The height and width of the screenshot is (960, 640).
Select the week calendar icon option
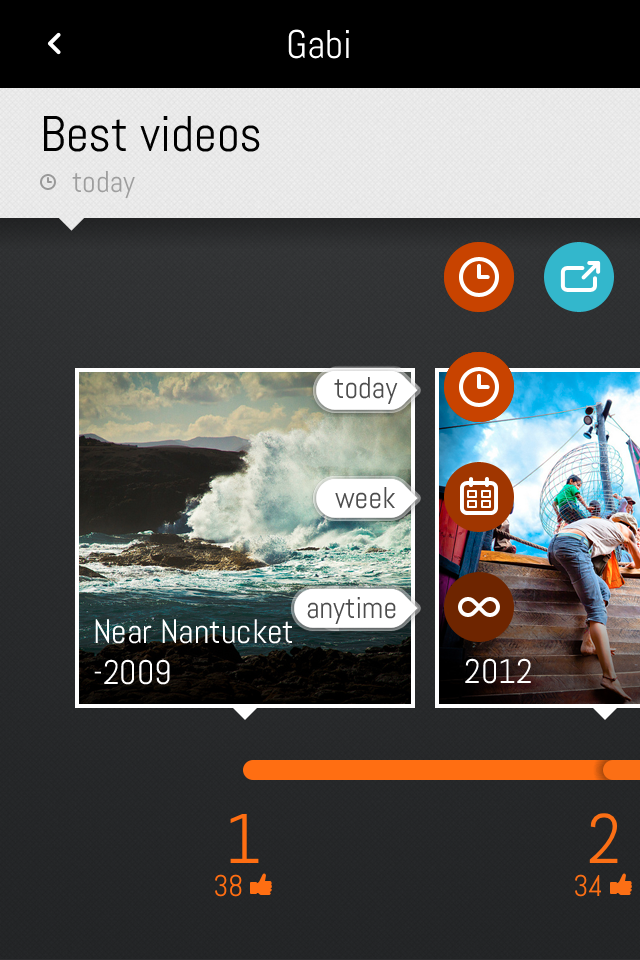click(478, 497)
